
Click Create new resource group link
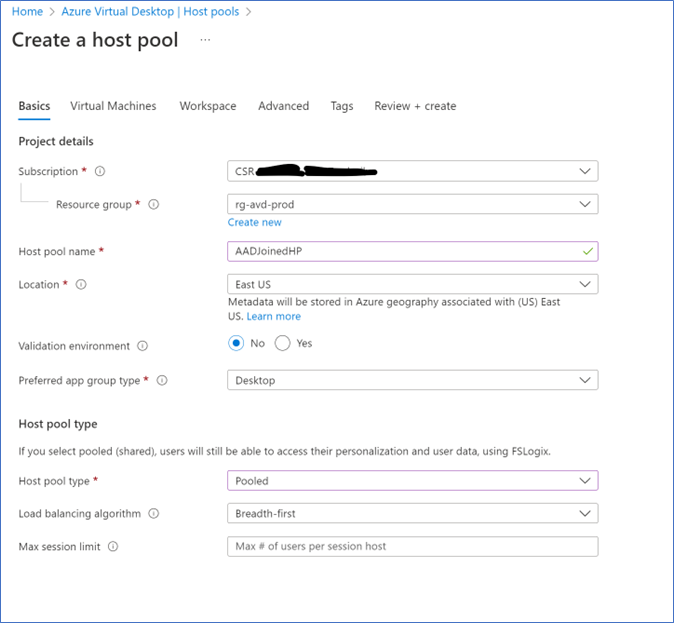254,222
